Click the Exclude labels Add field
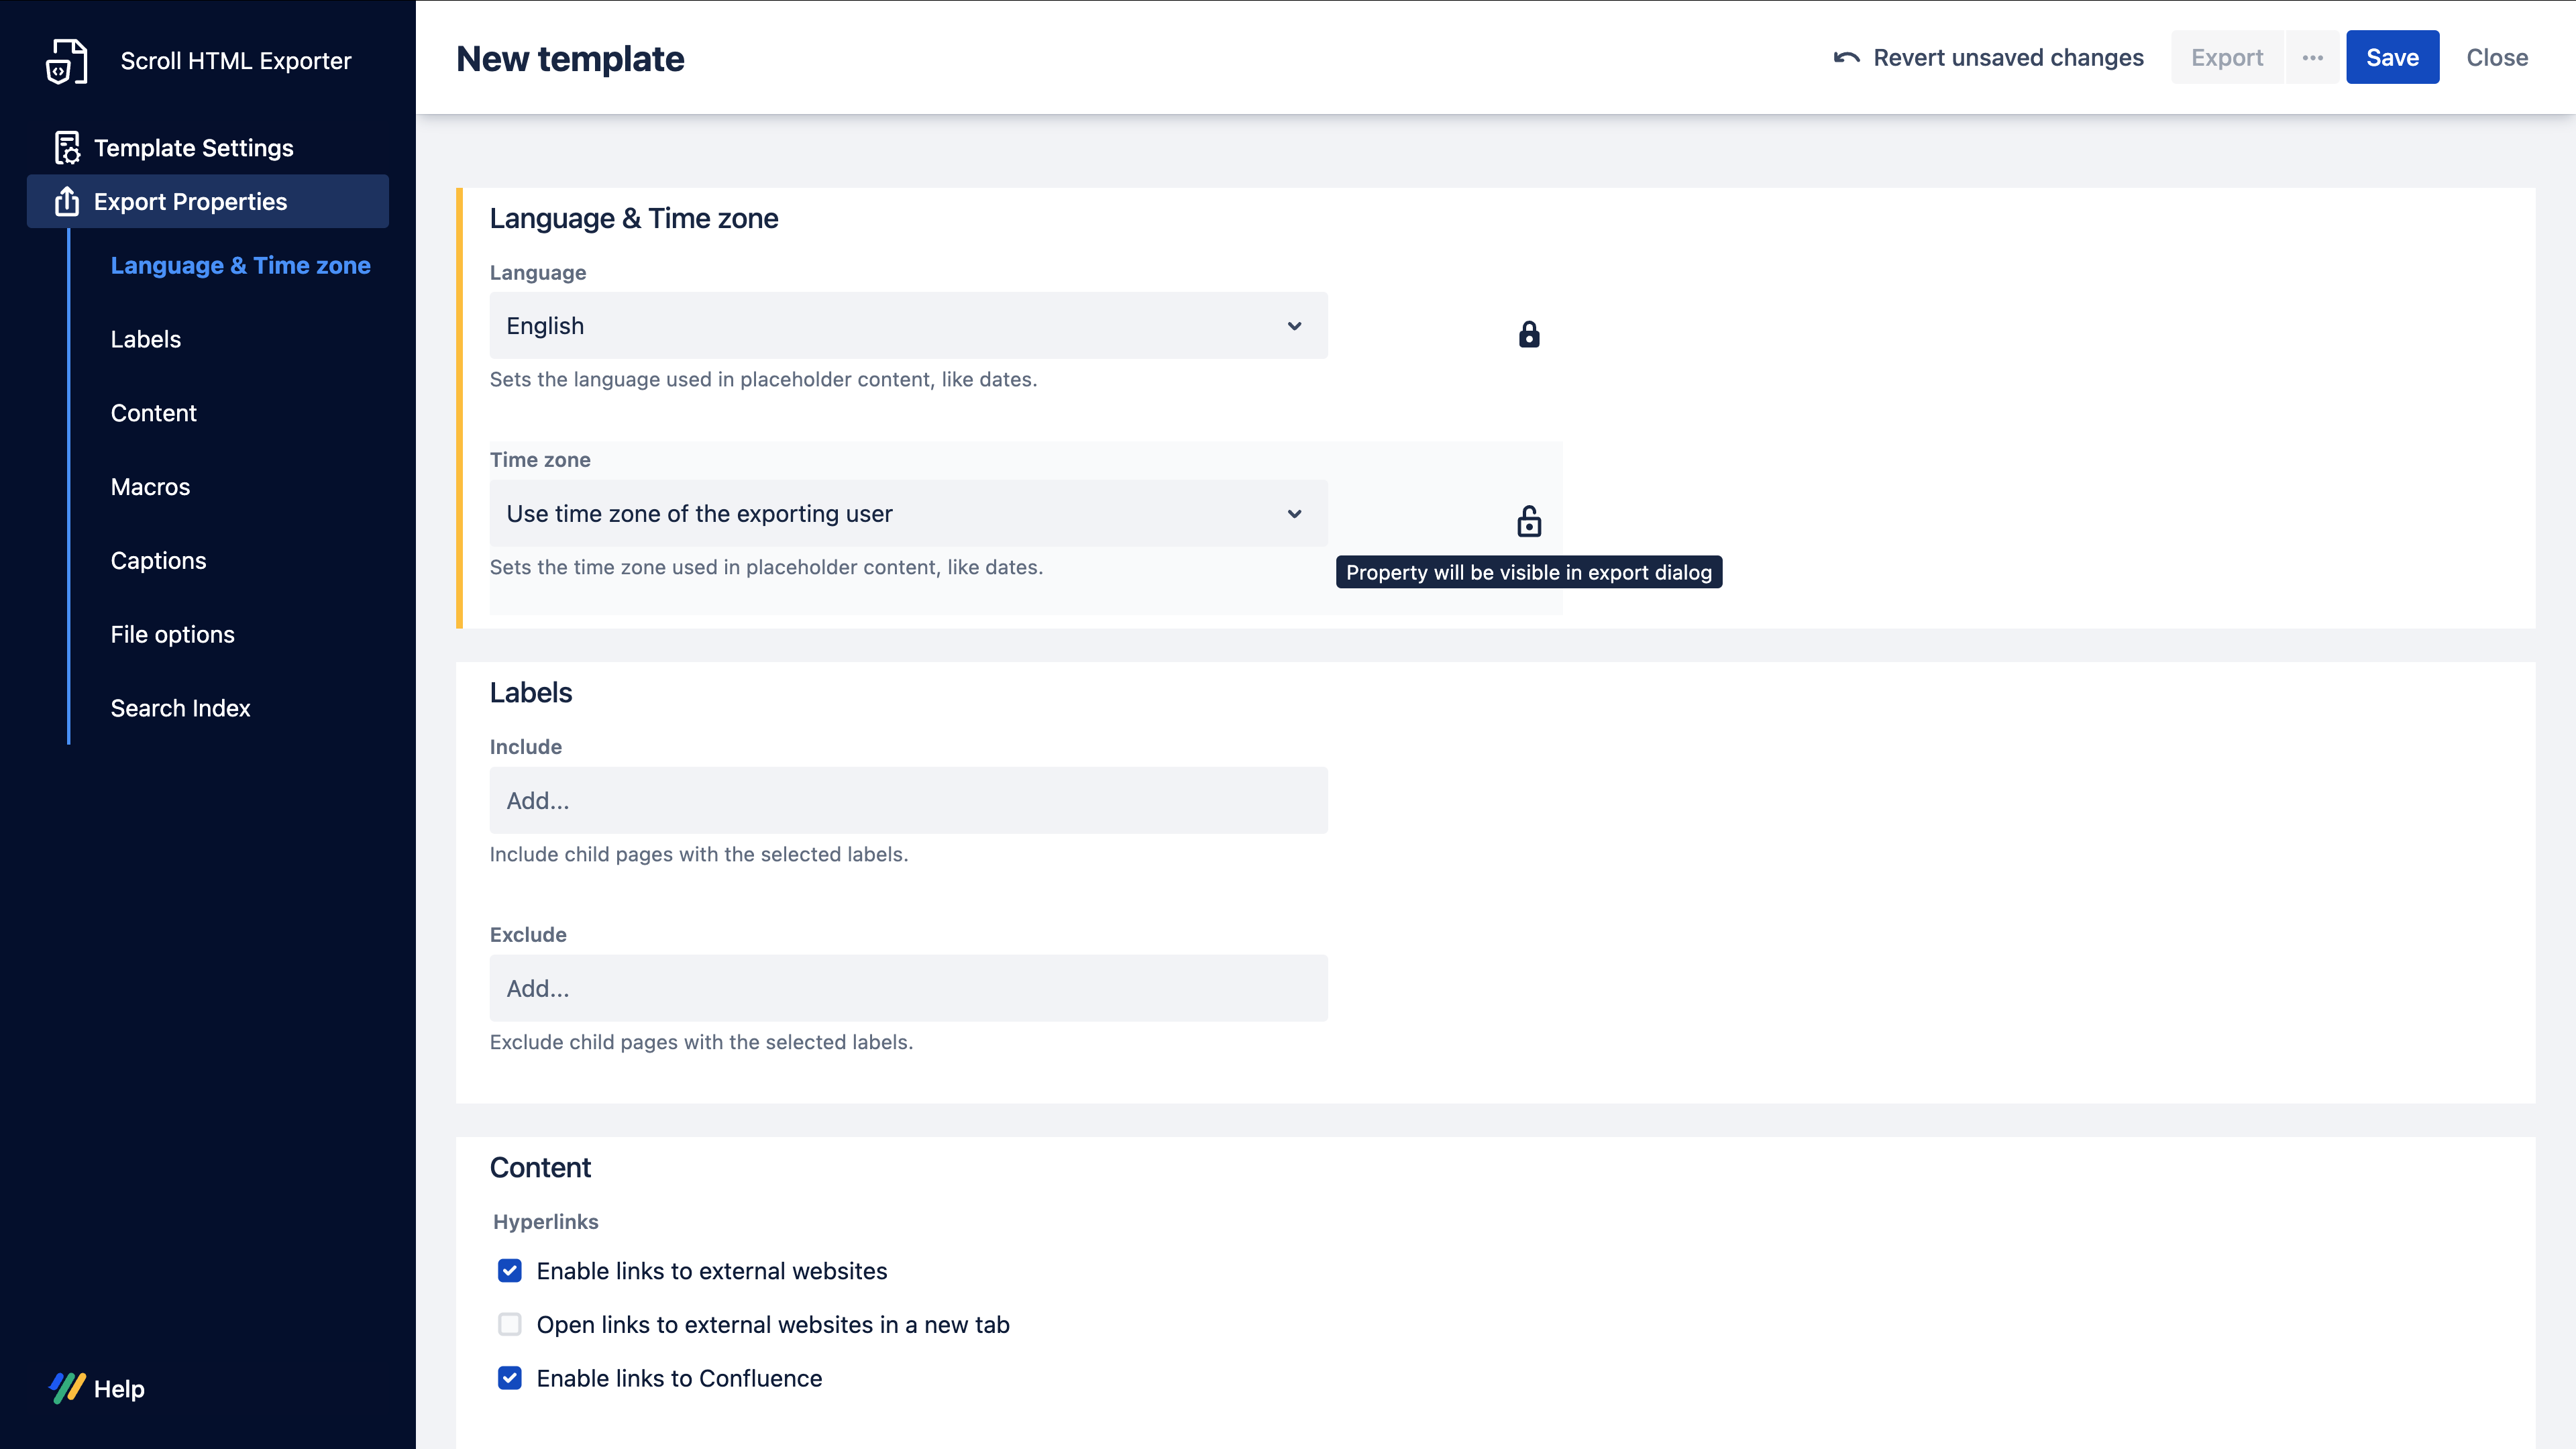Image resolution: width=2576 pixels, height=1449 pixels. [908, 989]
